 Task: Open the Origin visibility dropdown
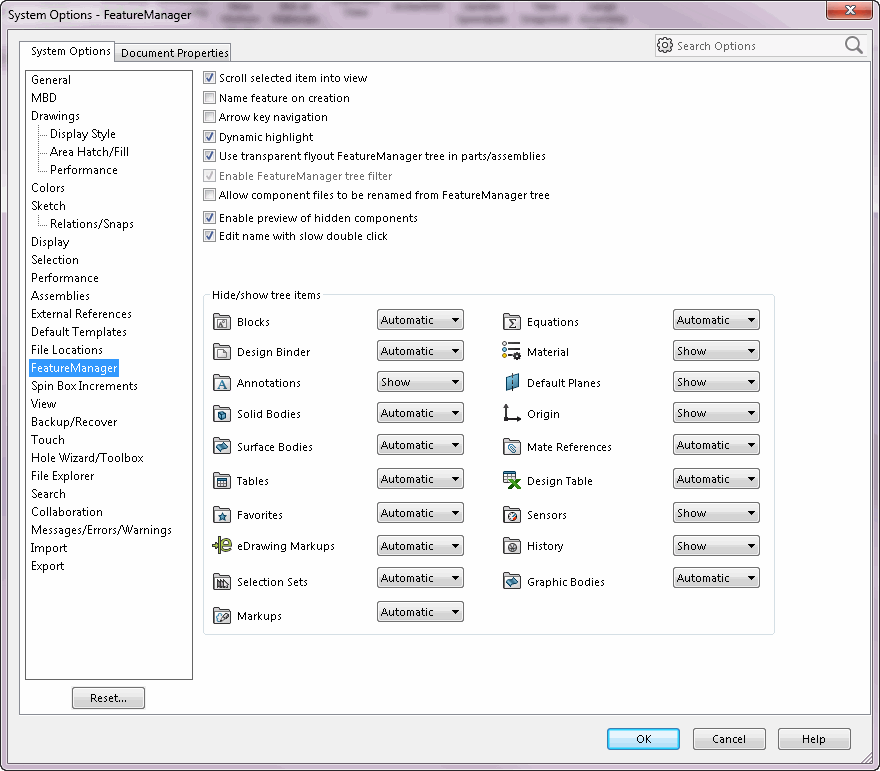[716, 413]
